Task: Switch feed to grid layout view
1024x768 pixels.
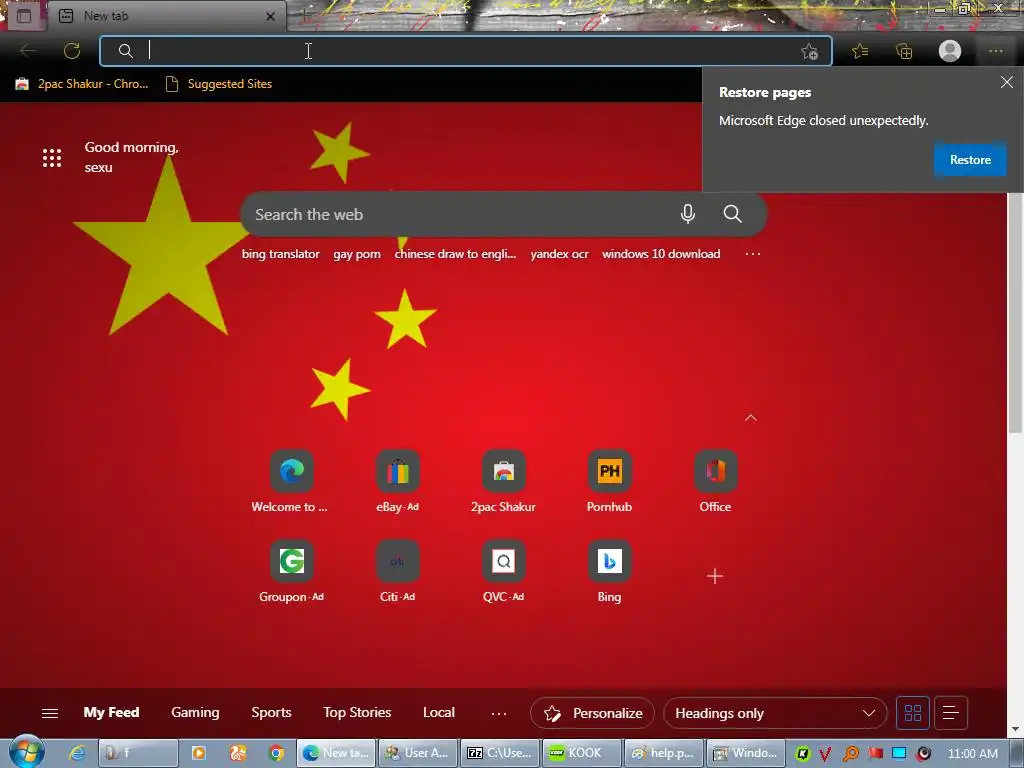Action: click(913, 712)
